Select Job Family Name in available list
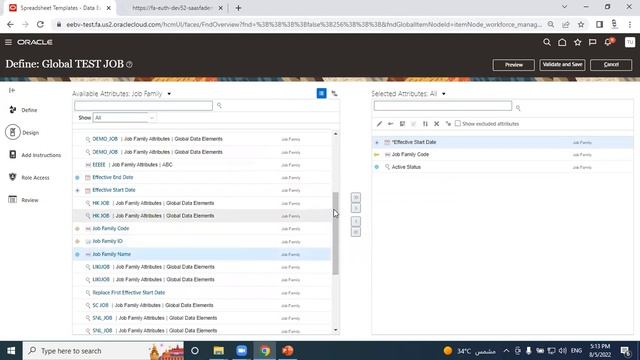The width and height of the screenshot is (640, 360). (x=202, y=254)
